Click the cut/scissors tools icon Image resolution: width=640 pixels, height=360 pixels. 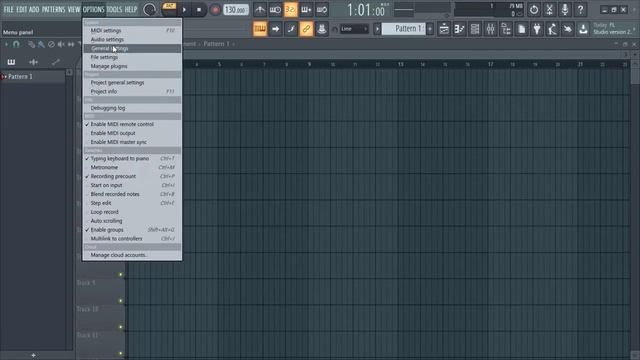point(549,9)
